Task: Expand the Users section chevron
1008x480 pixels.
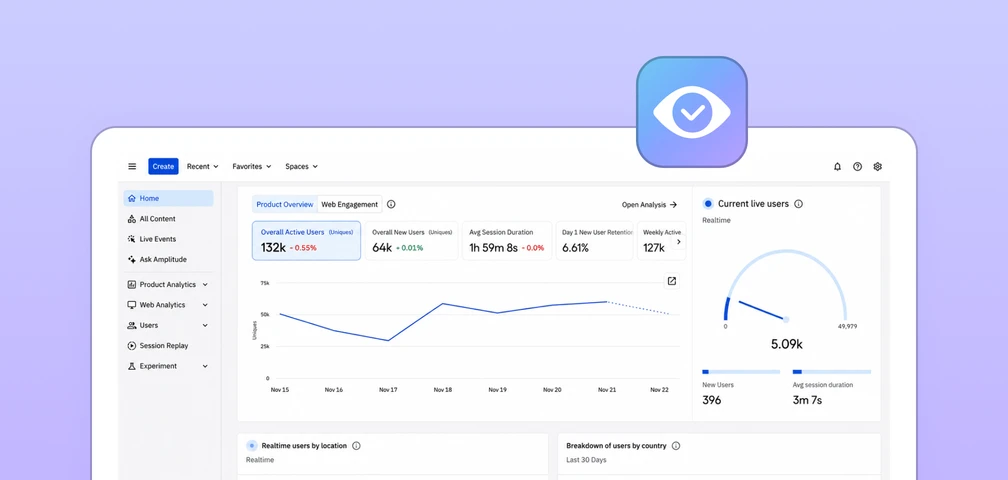Action: tap(205, 325)
